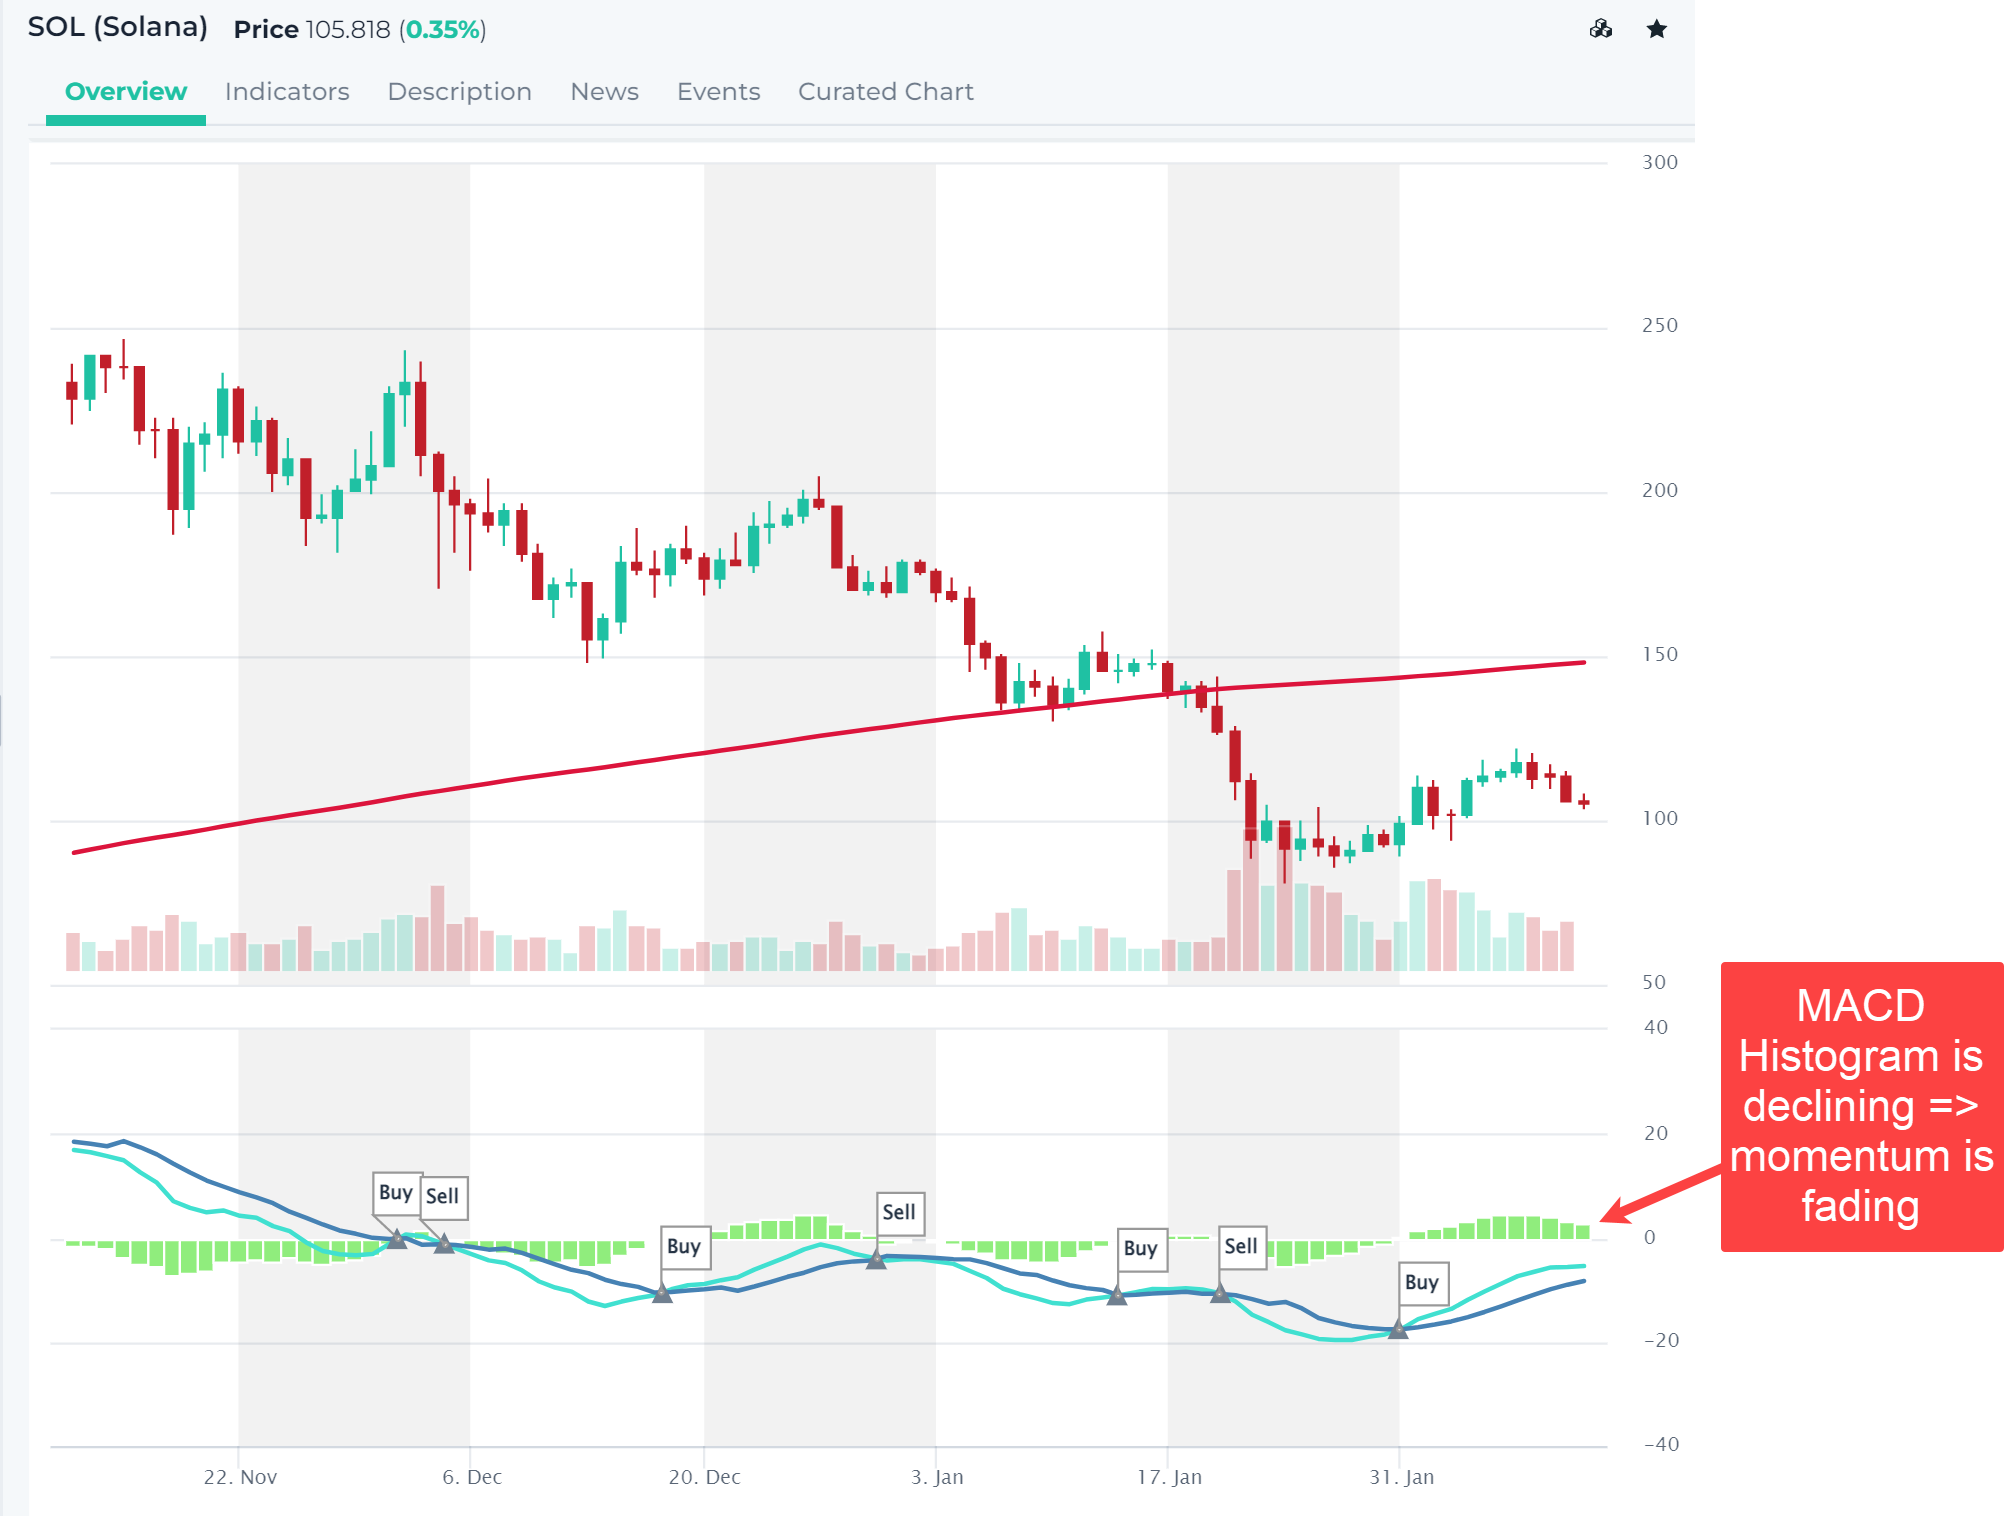The width and height of the screenshot is (2006, 1516).
Task: Click the 6. Dec date label
Action: (x=472, y=1477)
